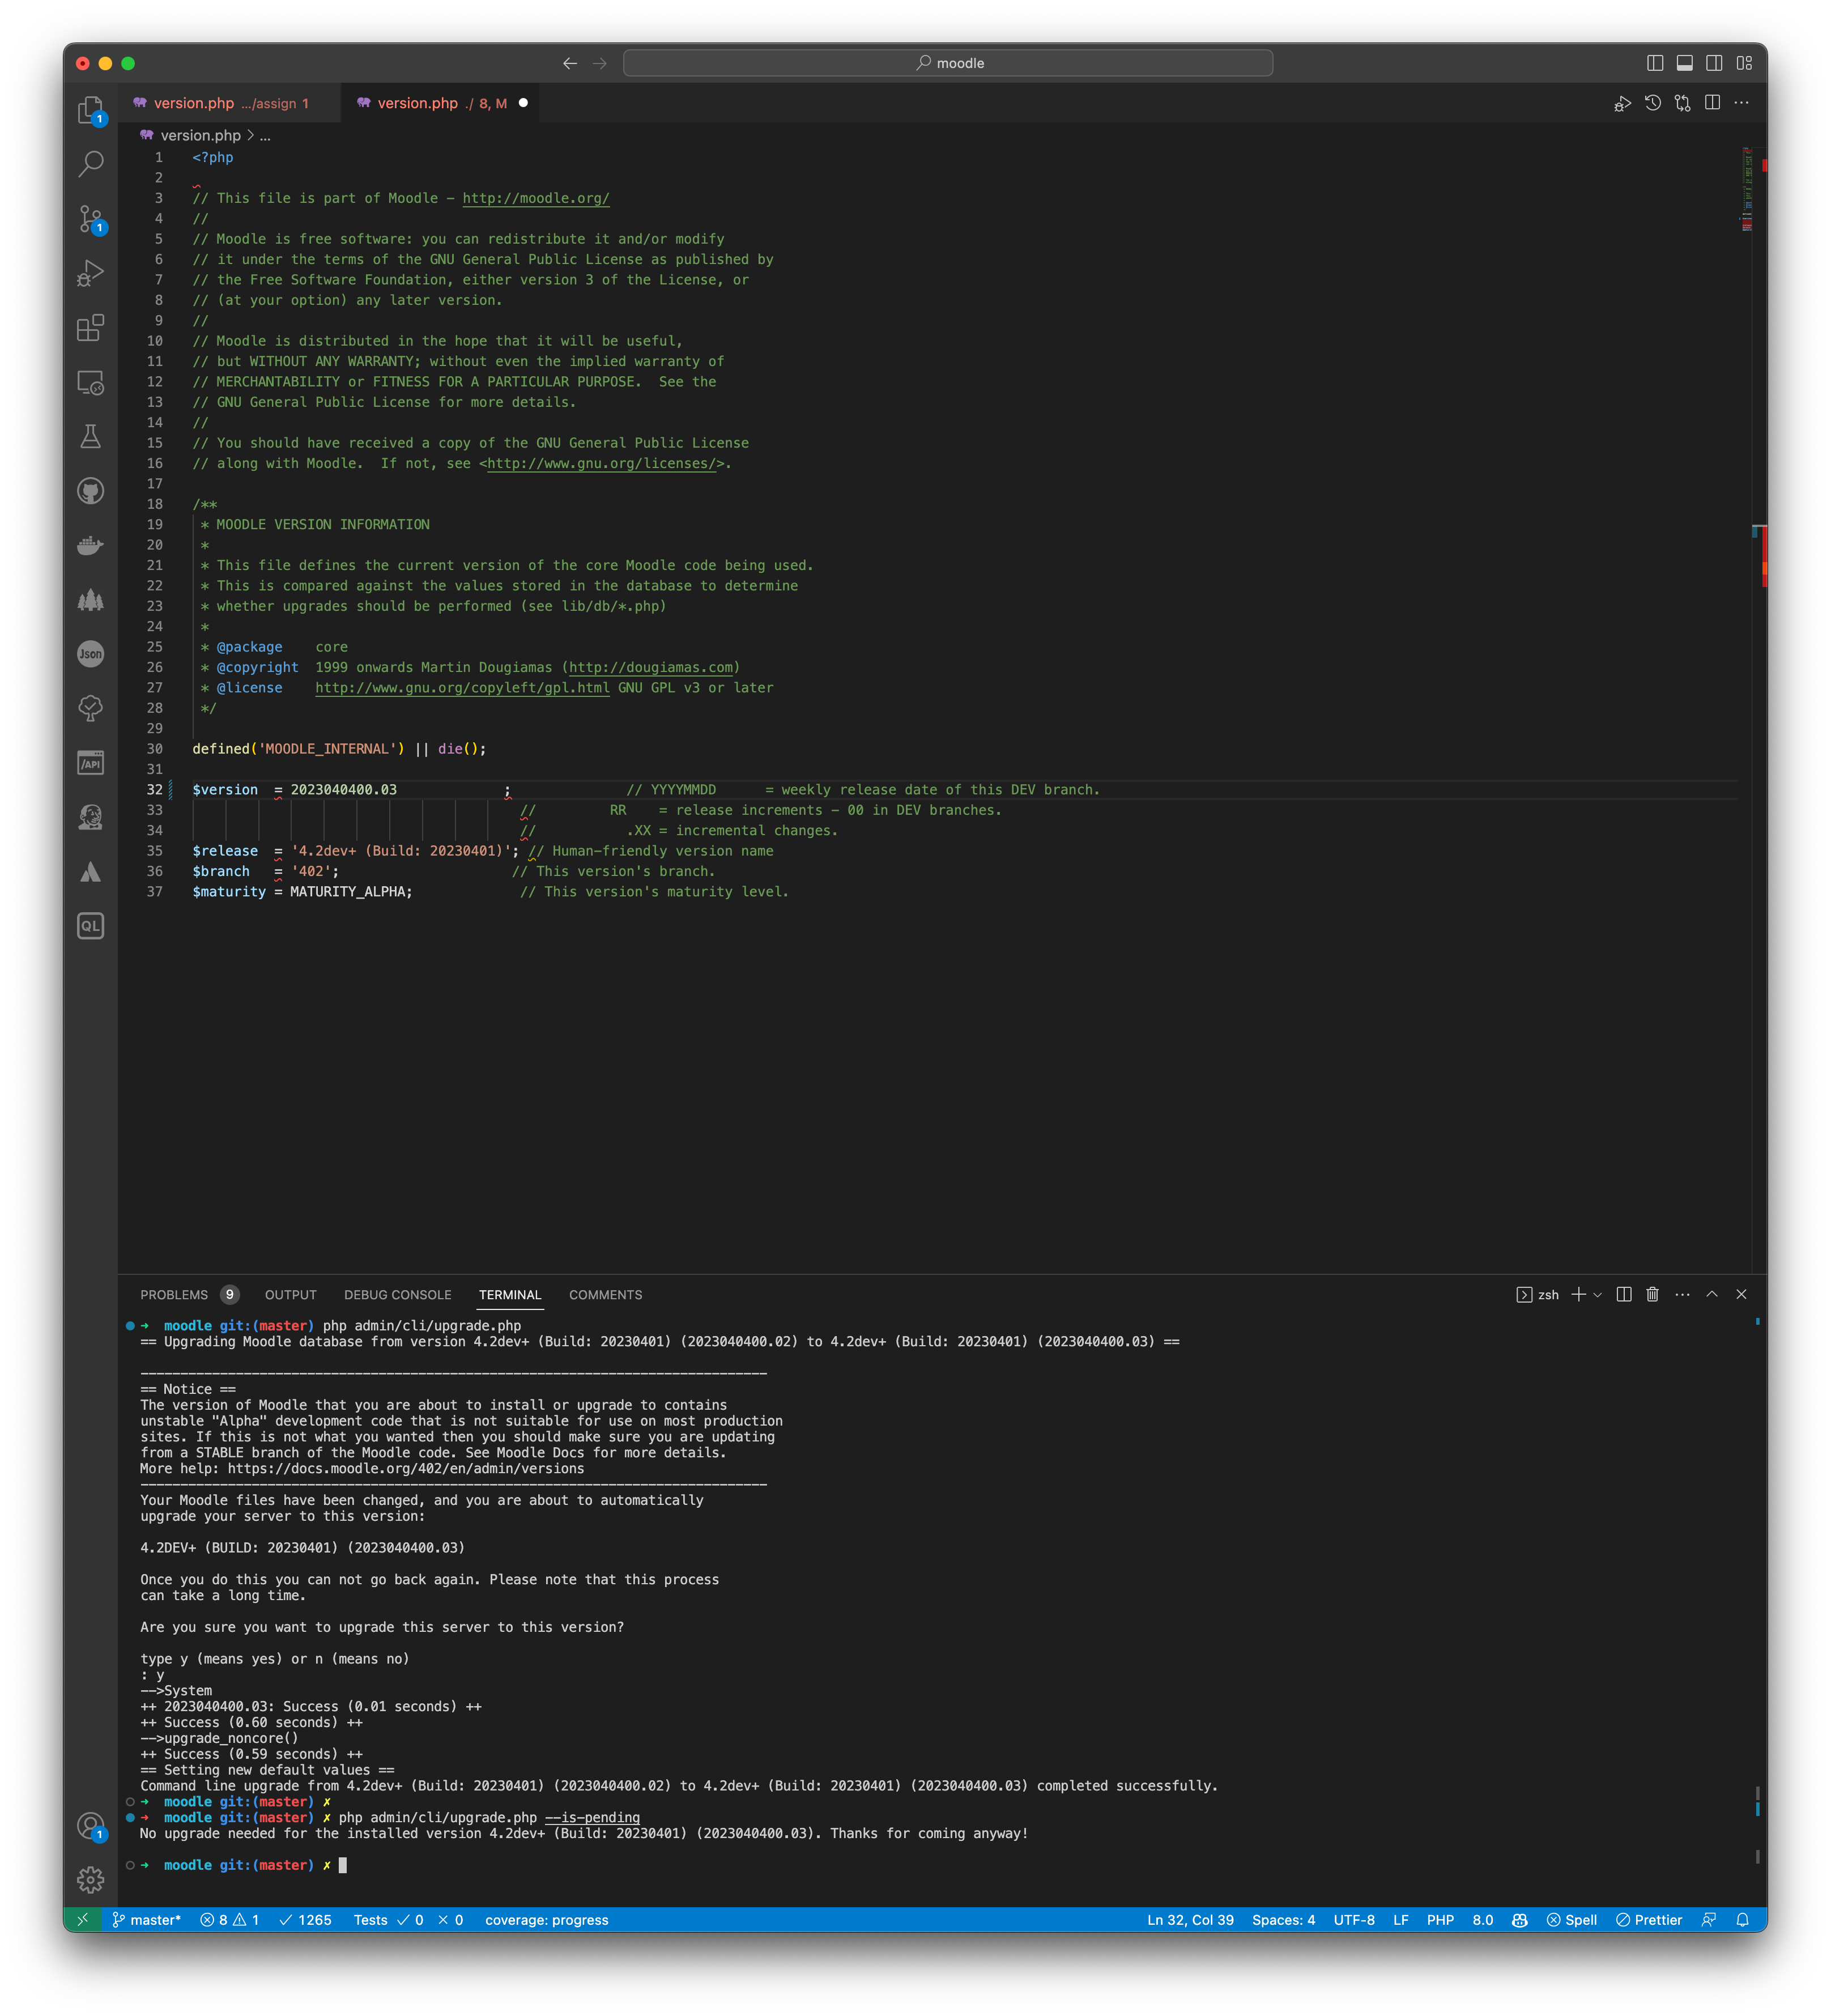Open errors and warnings count in status bar
Screen dimensions: 1831x2016
coord(229,1920)
